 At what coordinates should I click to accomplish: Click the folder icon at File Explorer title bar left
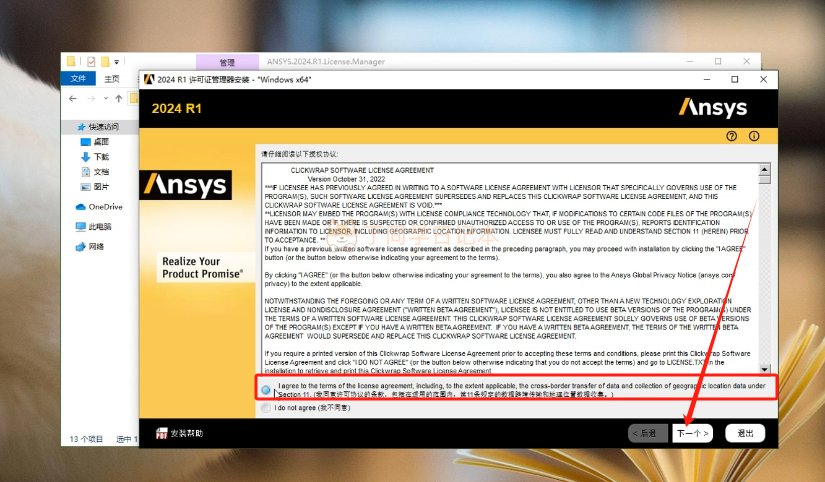(71, 61)
